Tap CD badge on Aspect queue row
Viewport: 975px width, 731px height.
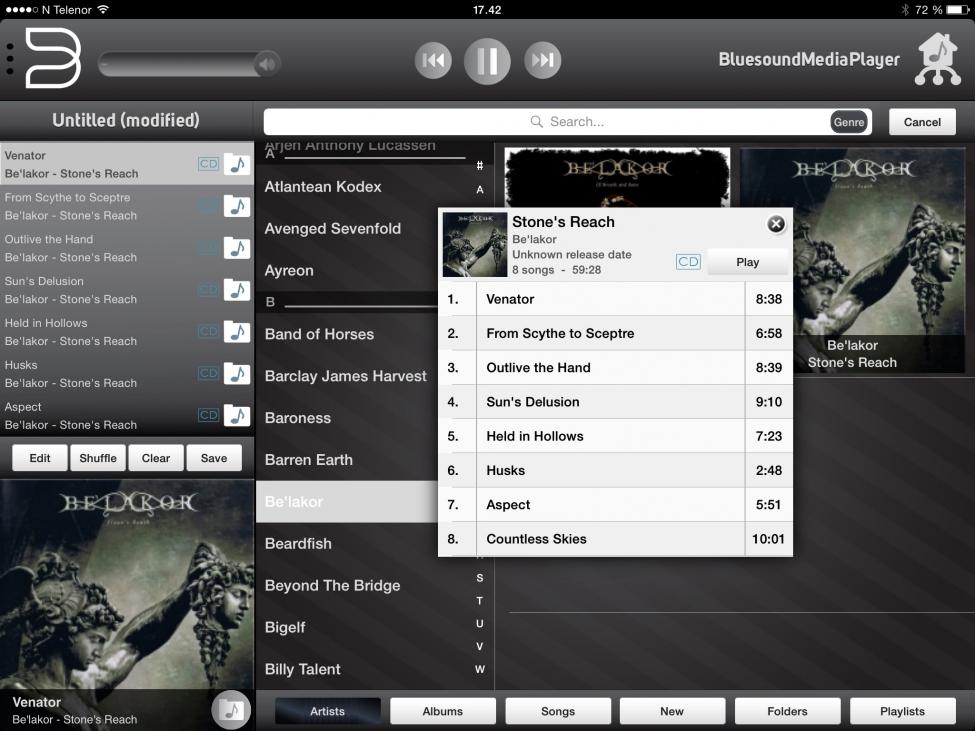tap(208, 415)
